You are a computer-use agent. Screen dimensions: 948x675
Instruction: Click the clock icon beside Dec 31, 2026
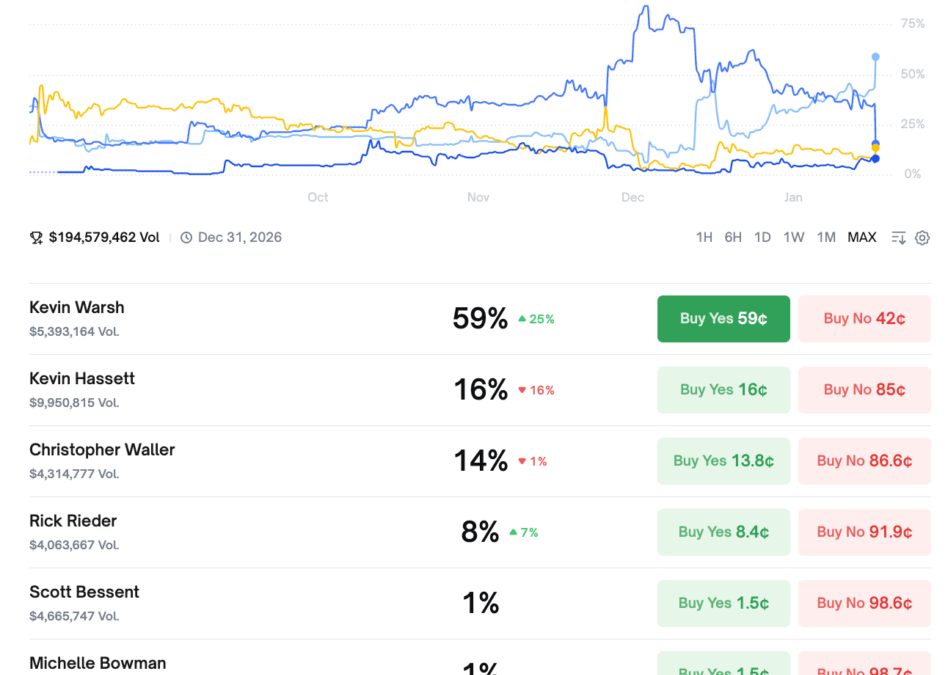click(x=185, y=238)
